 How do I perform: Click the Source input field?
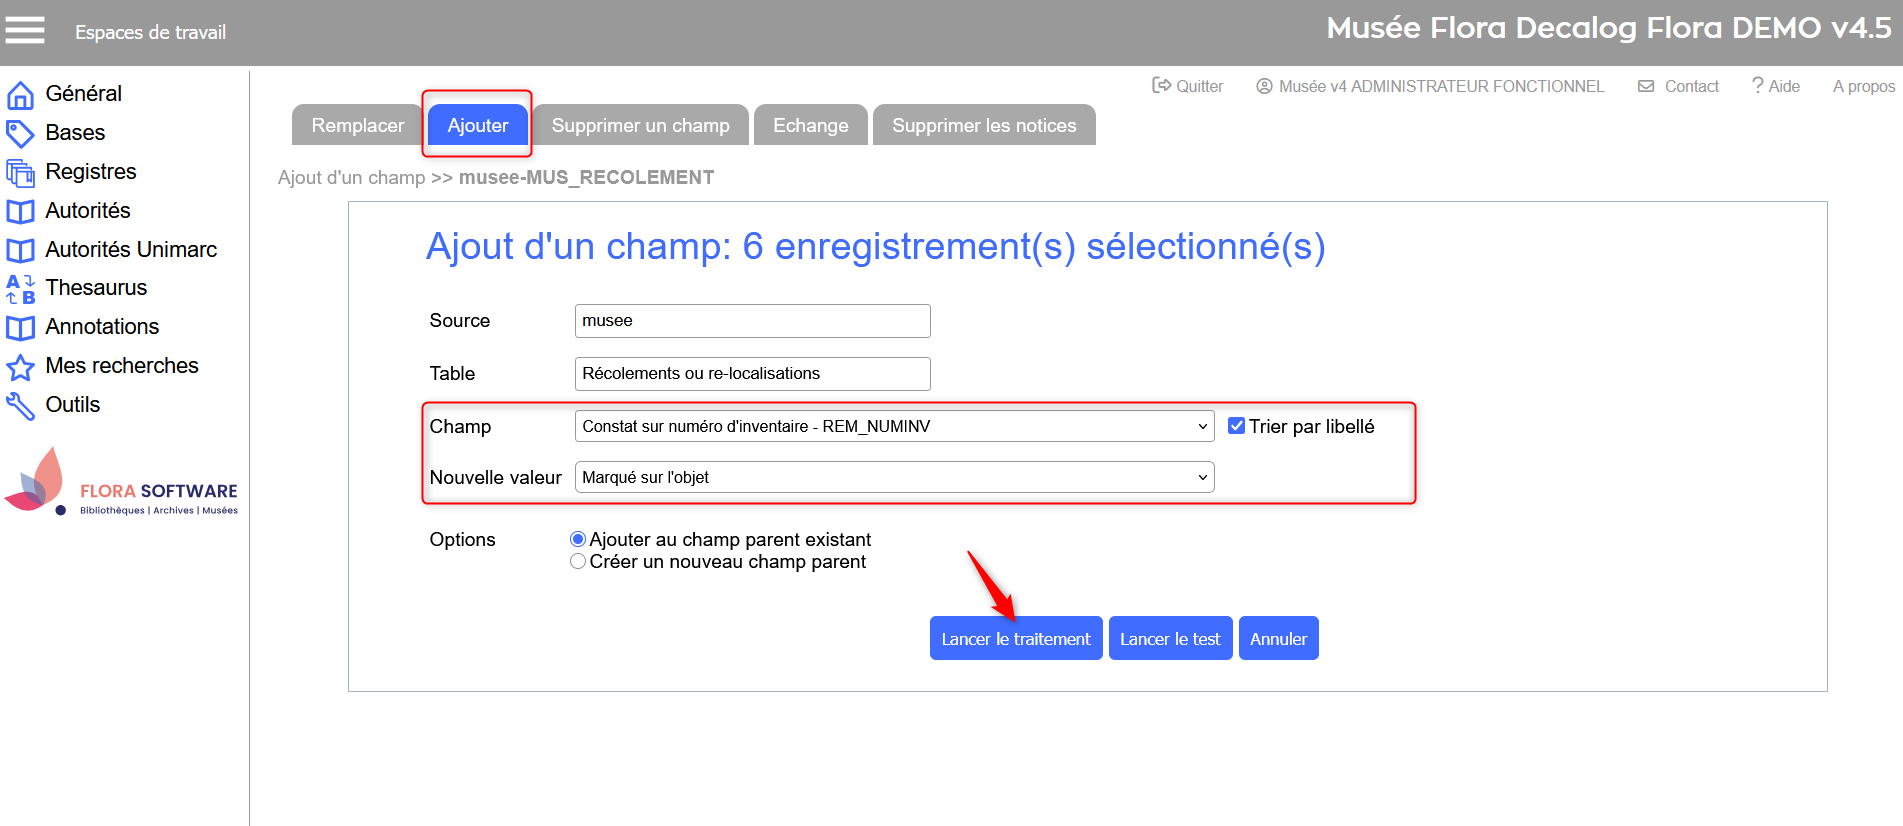[752, 321]
